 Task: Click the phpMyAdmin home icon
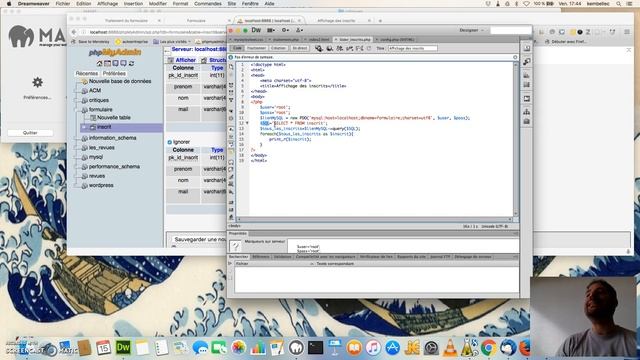coord(99,64)
